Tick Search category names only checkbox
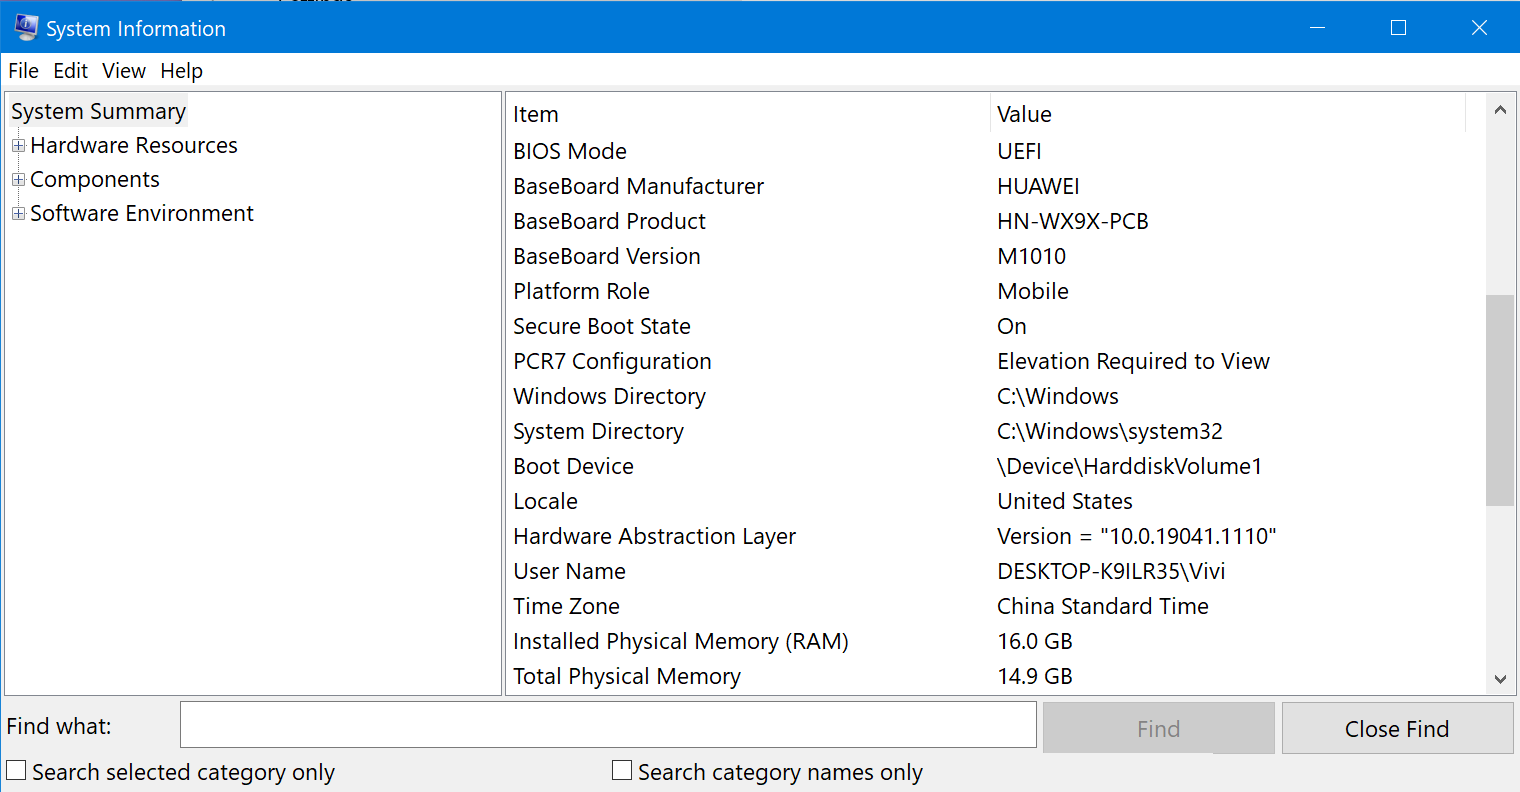The width and height of the screenshot is (1520, 792). click(622, 771)
